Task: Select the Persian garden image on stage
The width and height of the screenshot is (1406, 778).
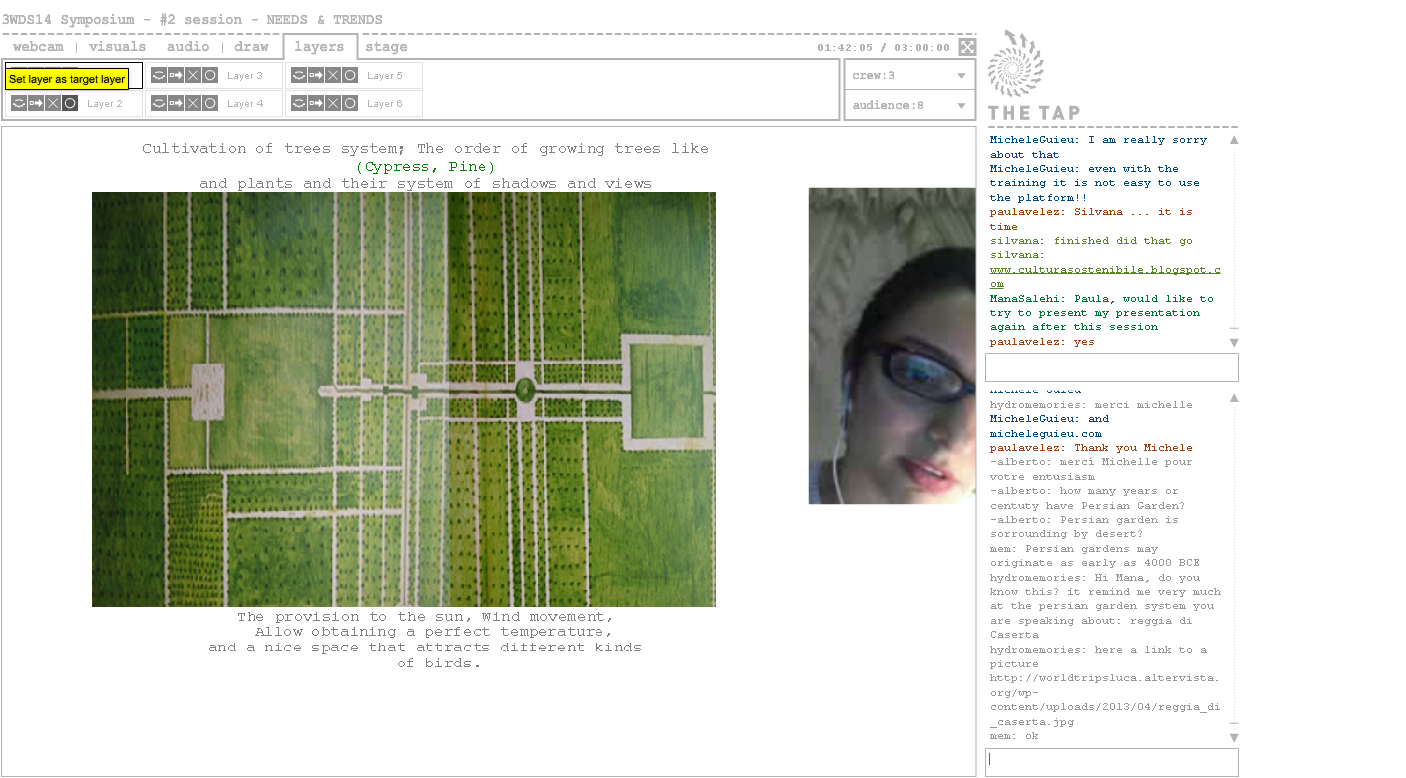Action: [403, 399]
